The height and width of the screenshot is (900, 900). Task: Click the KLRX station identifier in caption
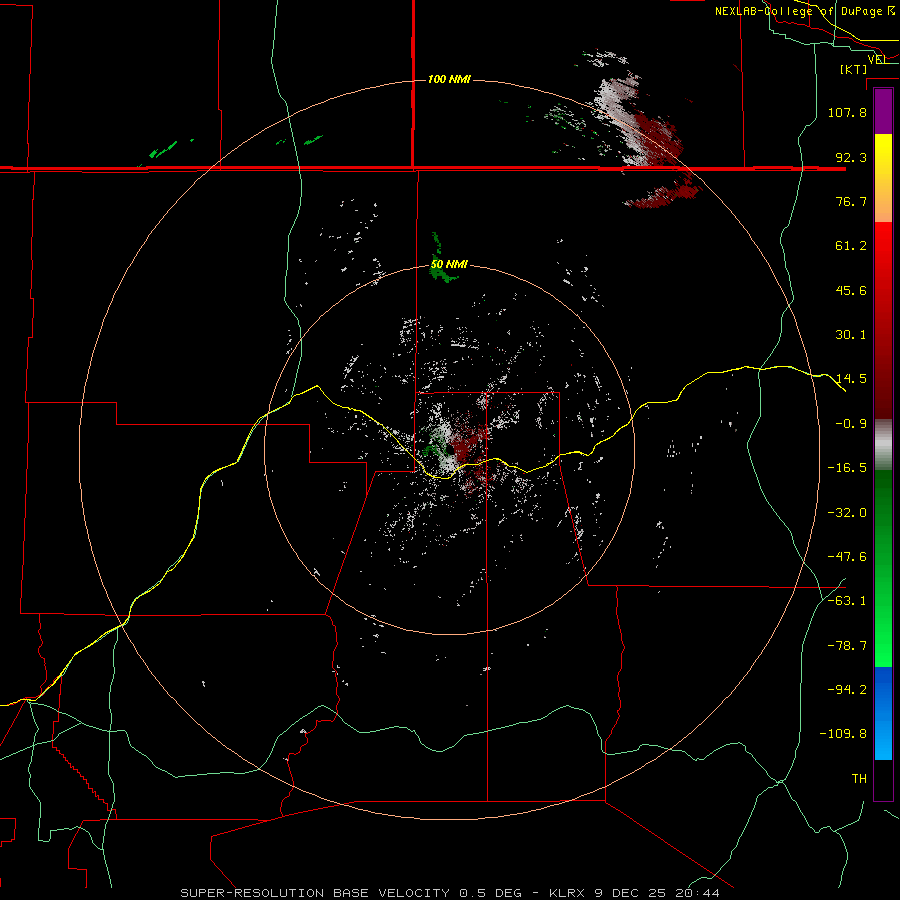tap(569, 893)
